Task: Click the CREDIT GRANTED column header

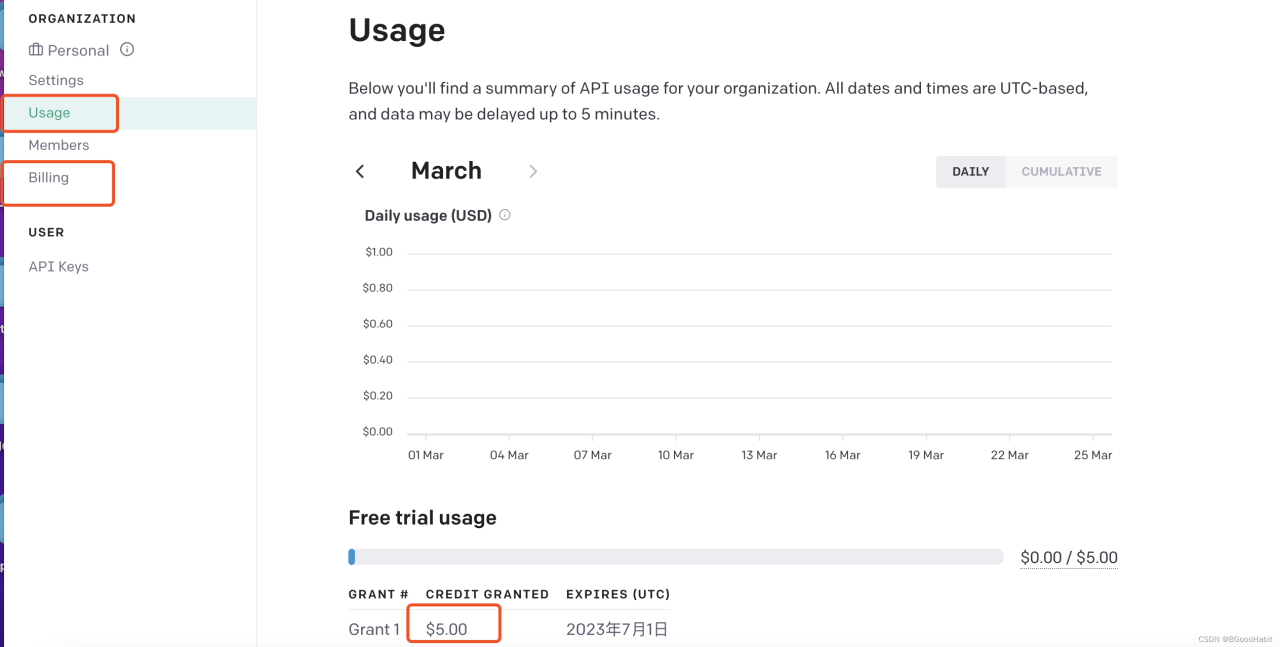Action: [487, 594]
